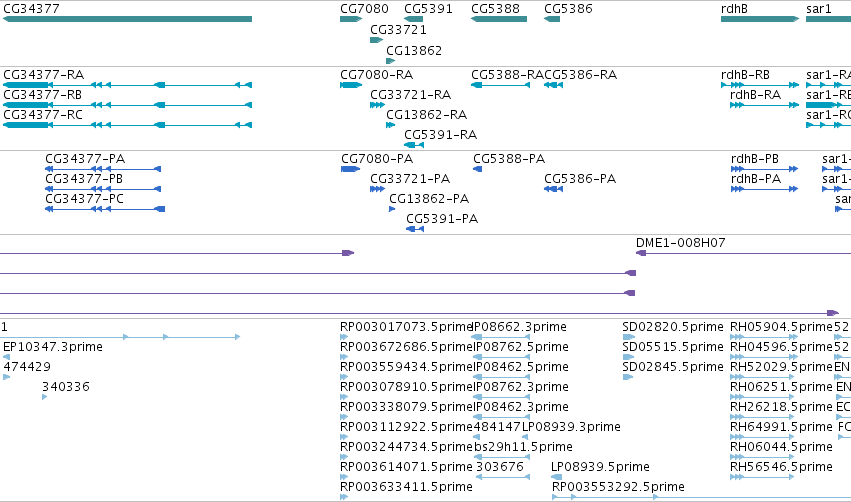This screenshot has height=502, width=851.
Task: Click EST label RP003338079.5prime
Action: tap(406, 407)
